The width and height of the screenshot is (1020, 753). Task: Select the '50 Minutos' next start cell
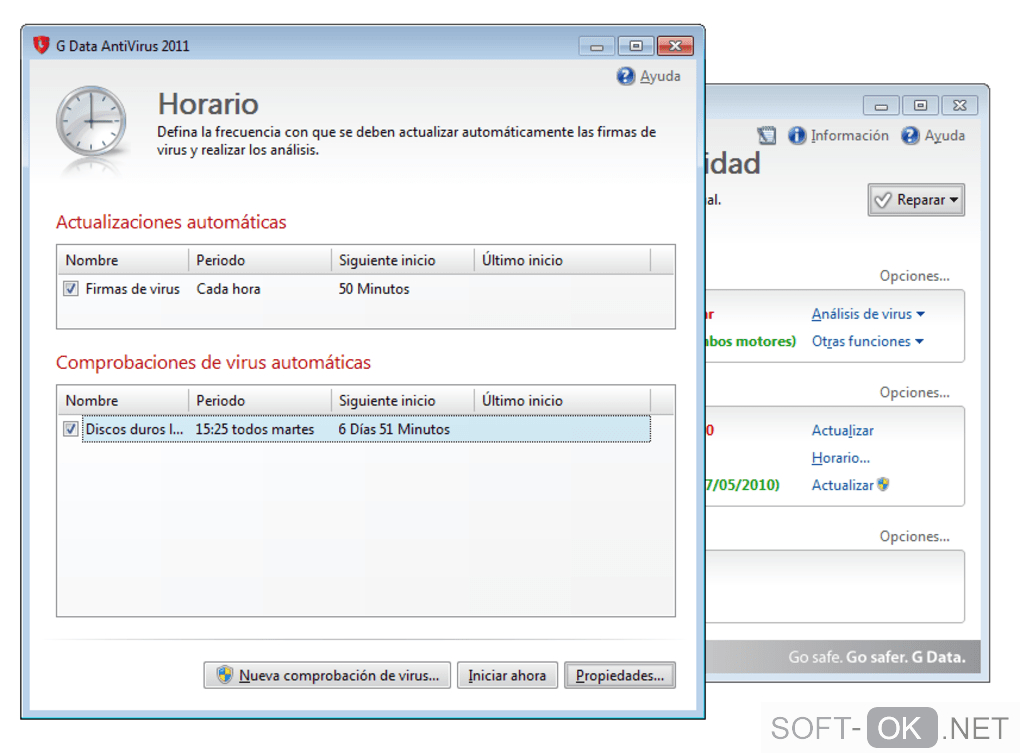(374, 289)
